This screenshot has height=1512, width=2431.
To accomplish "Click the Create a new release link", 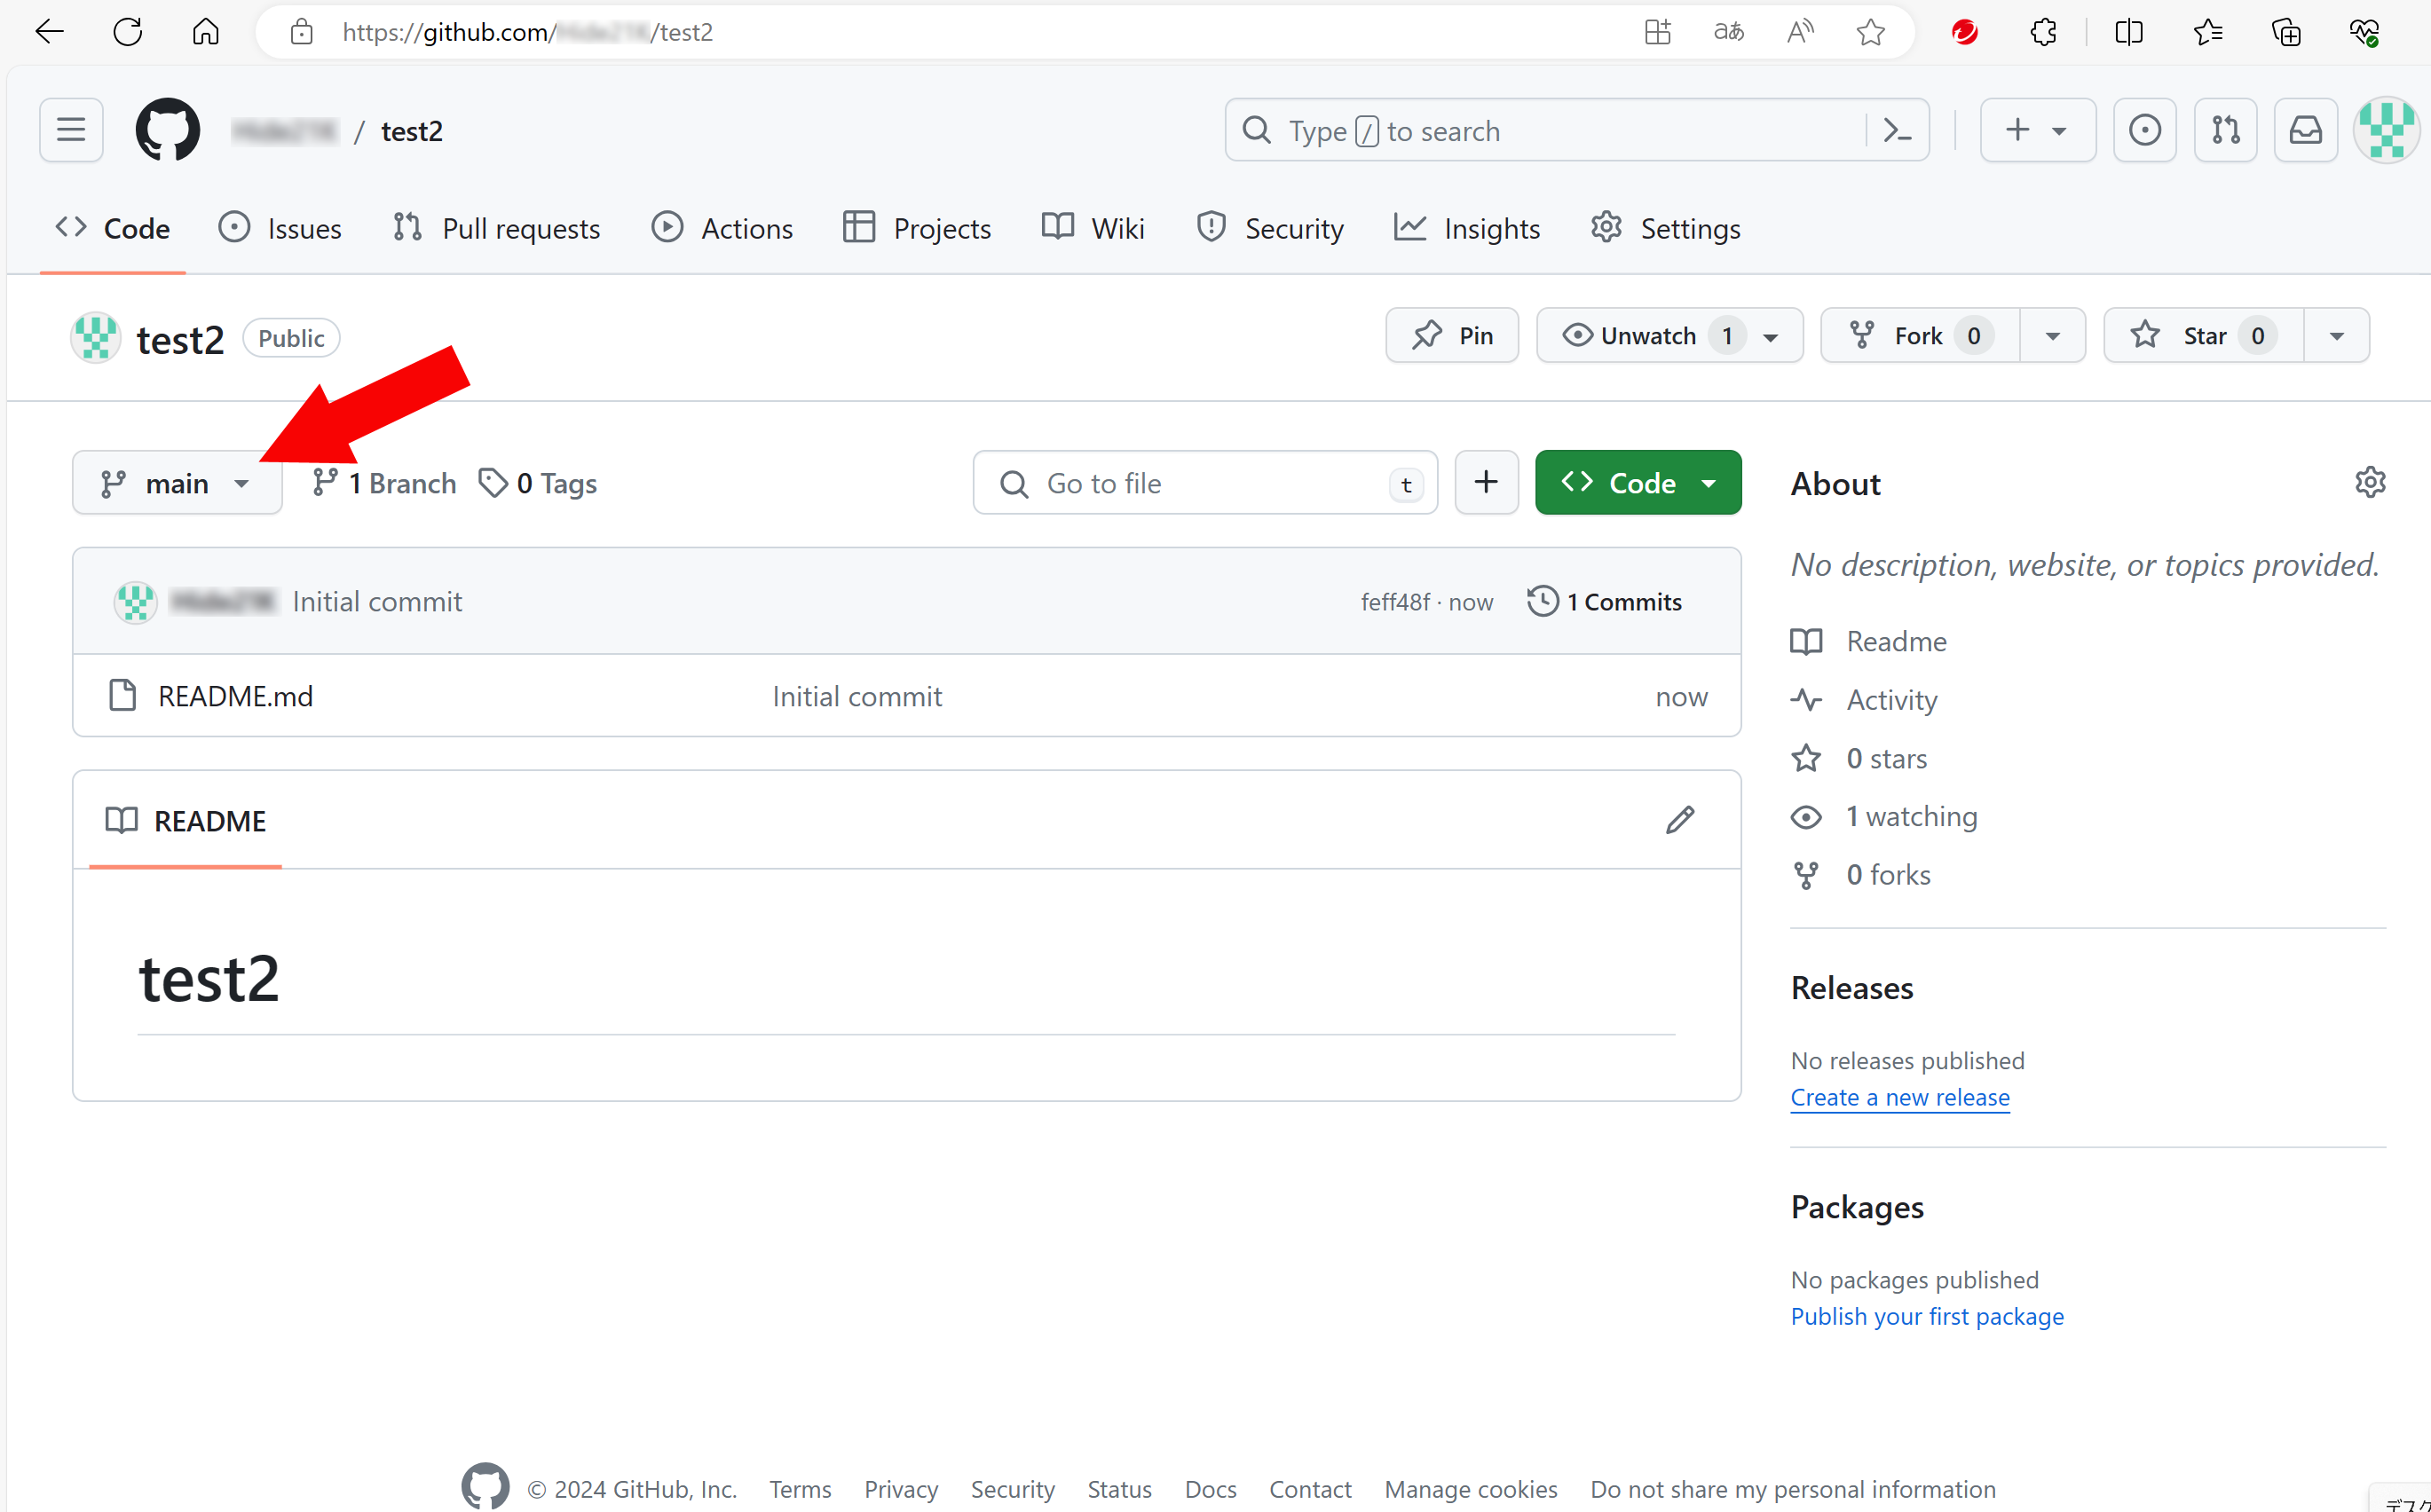I will point(1900,1096).
